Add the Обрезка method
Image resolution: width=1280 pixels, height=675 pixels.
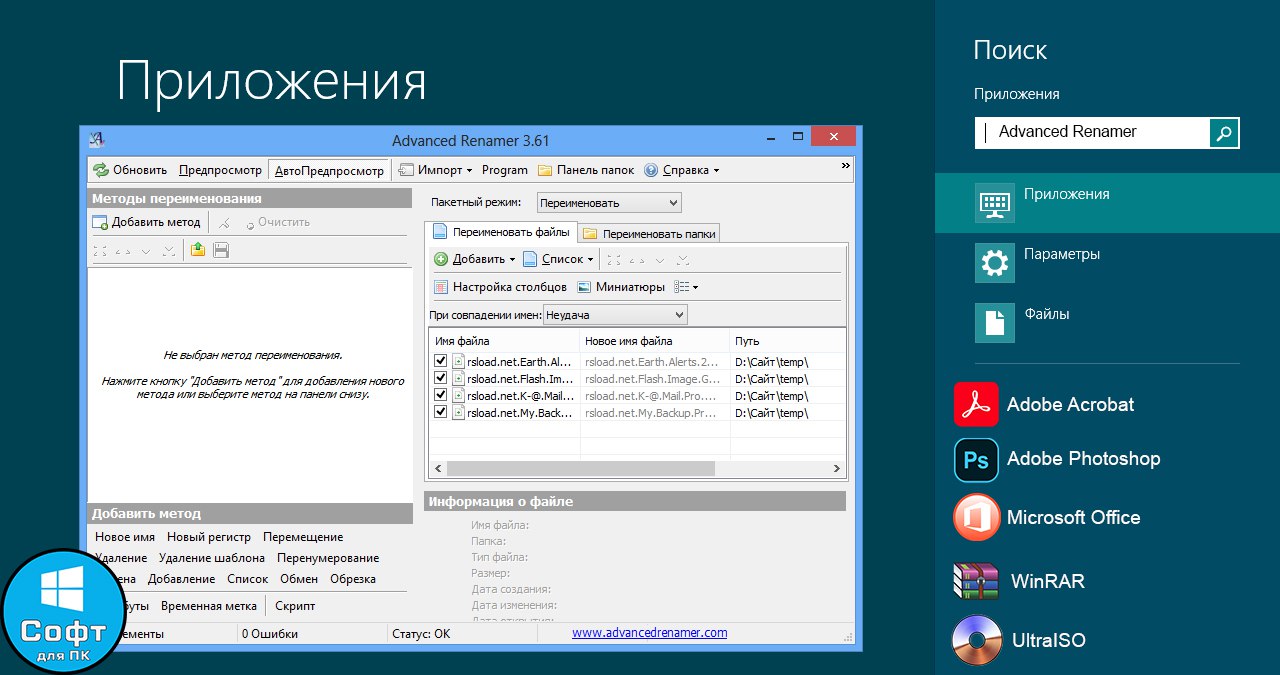click(353, 579)
